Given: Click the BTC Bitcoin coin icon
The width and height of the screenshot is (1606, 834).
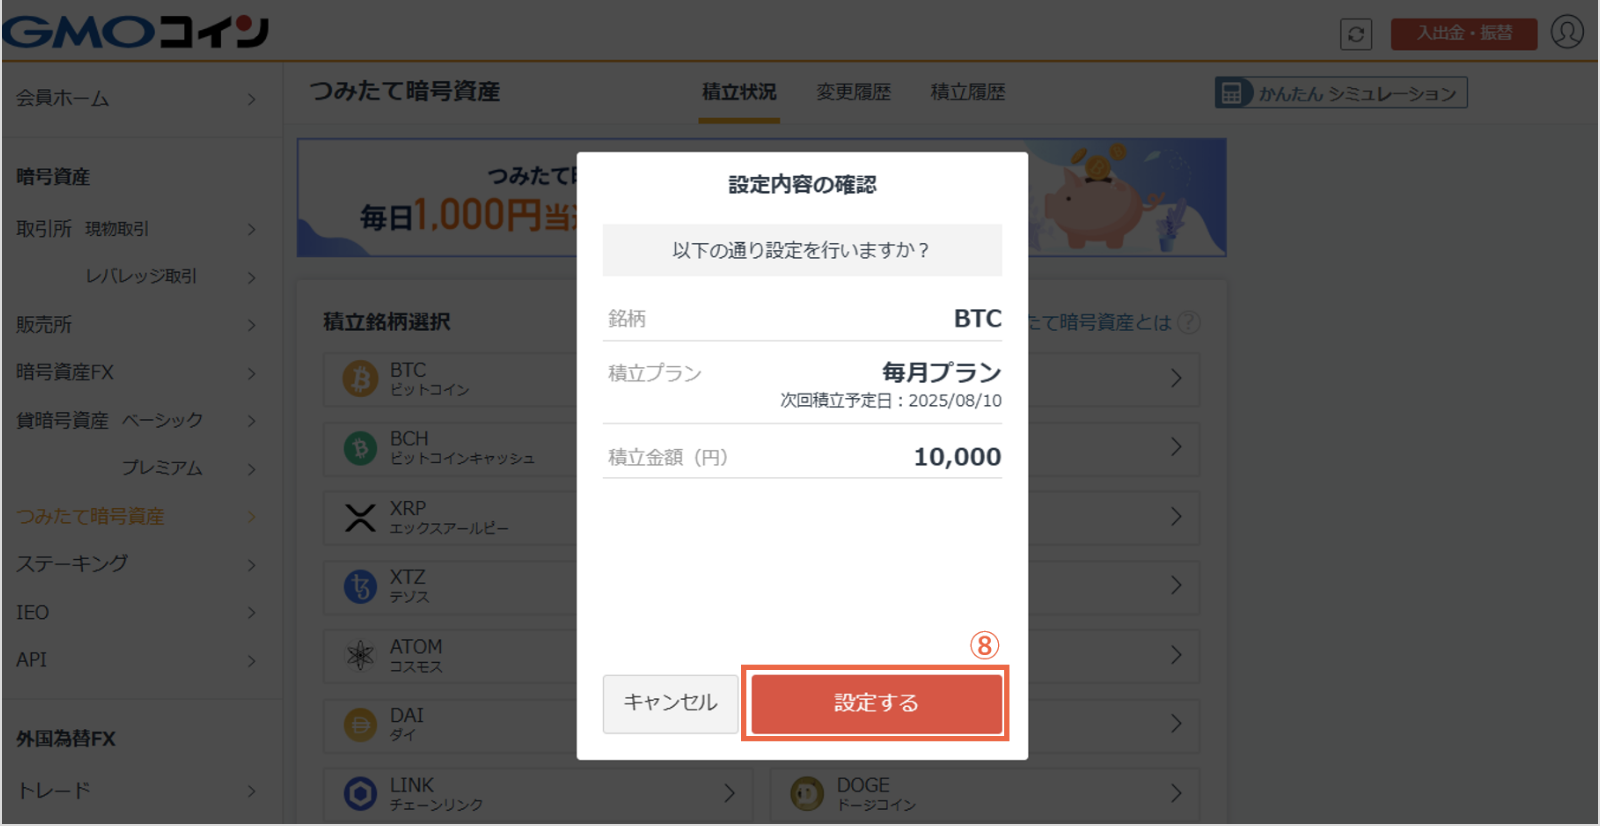Looking at the screenshot, I should [361, 381].
